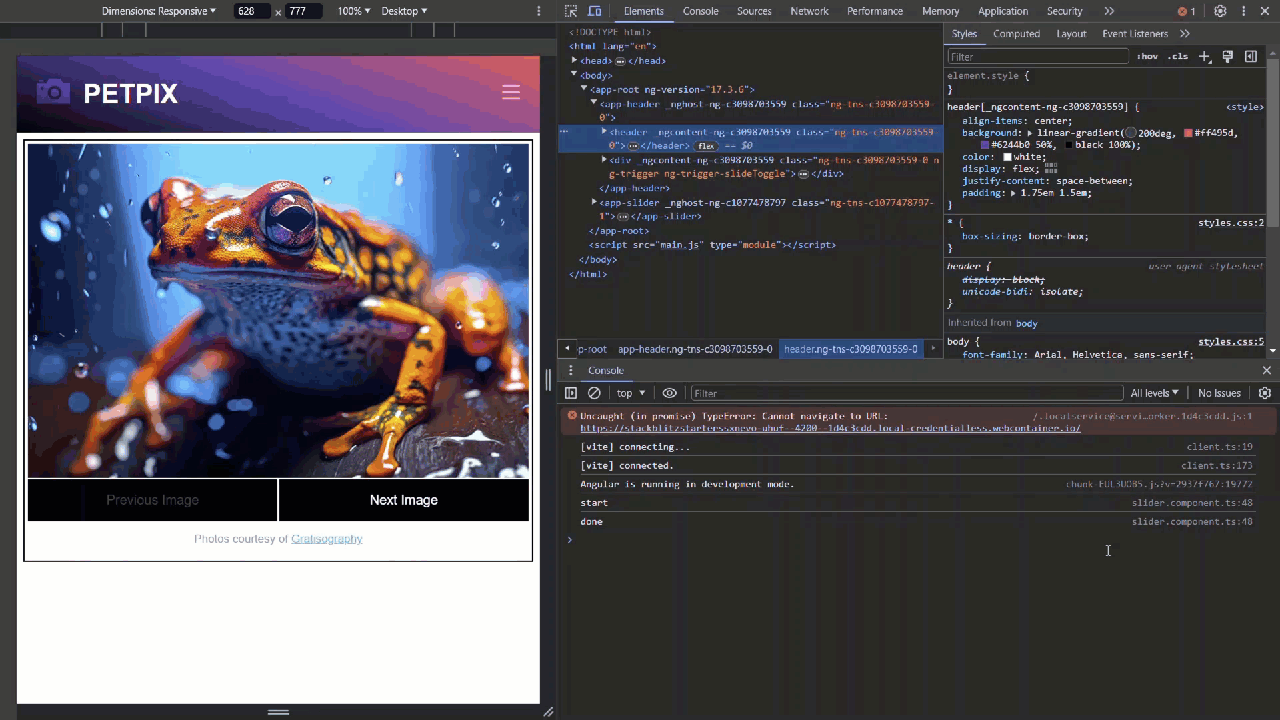
Task: Clear the console
Action: point(594,393)
